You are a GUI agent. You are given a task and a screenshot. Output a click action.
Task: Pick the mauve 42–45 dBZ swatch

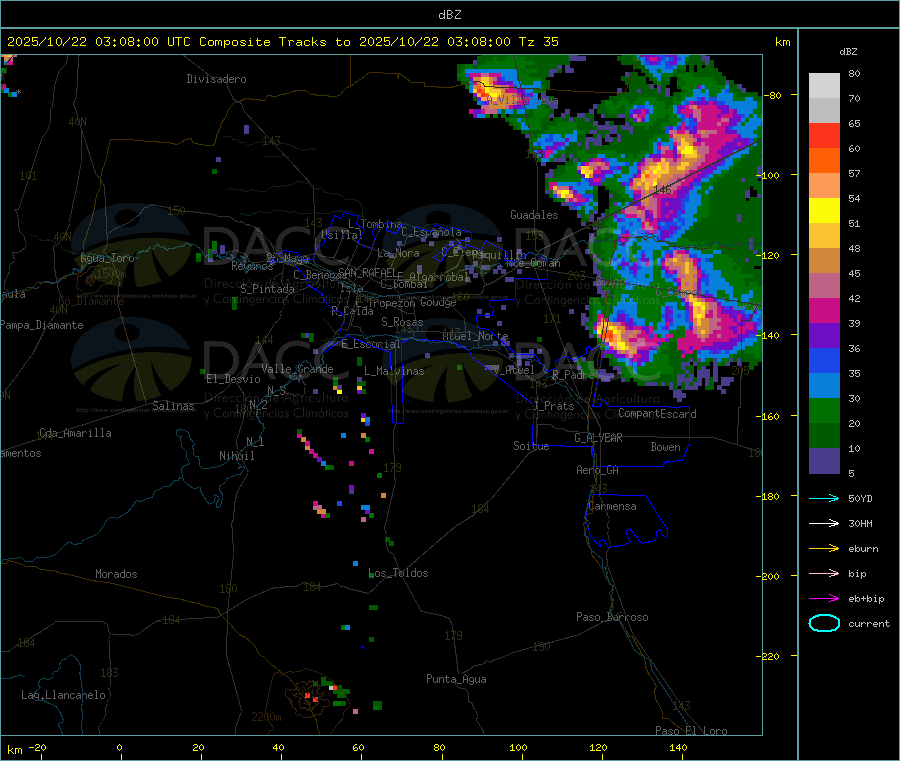(824, 286)
